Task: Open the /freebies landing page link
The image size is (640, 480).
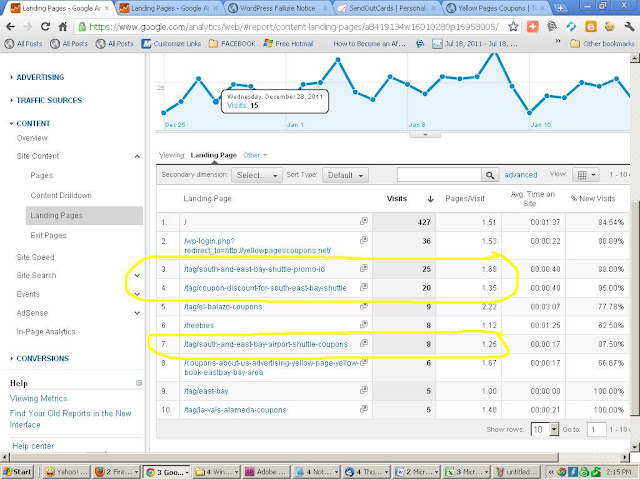Action: [x=199, y=325]
